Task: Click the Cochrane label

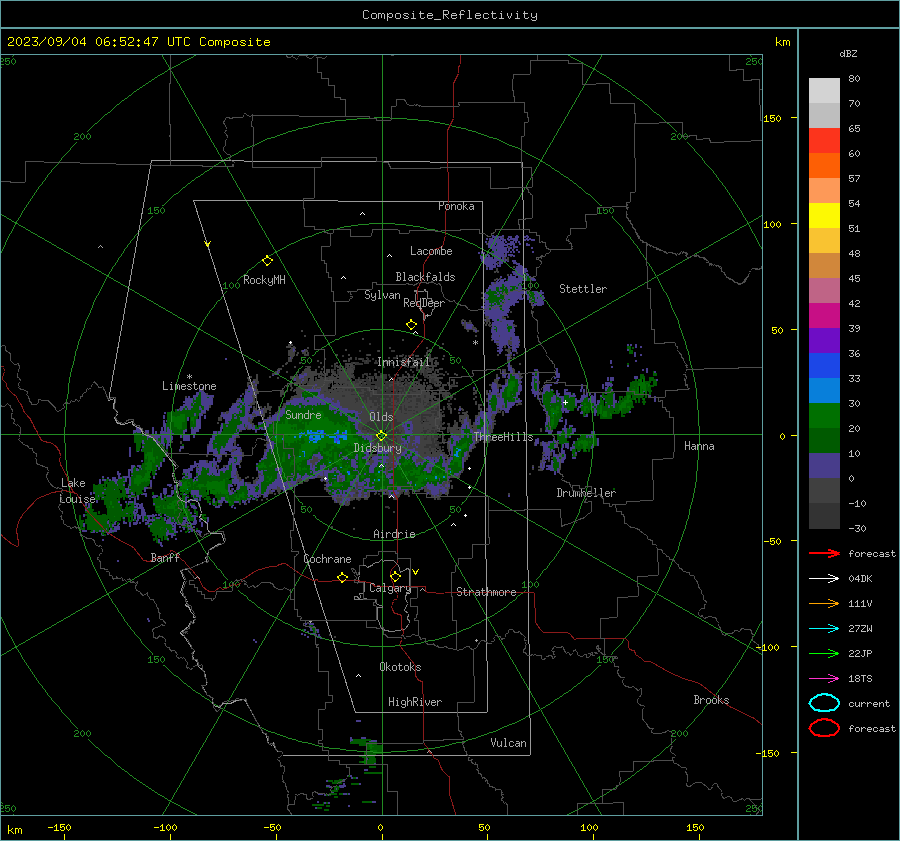Action: [327, 559]
